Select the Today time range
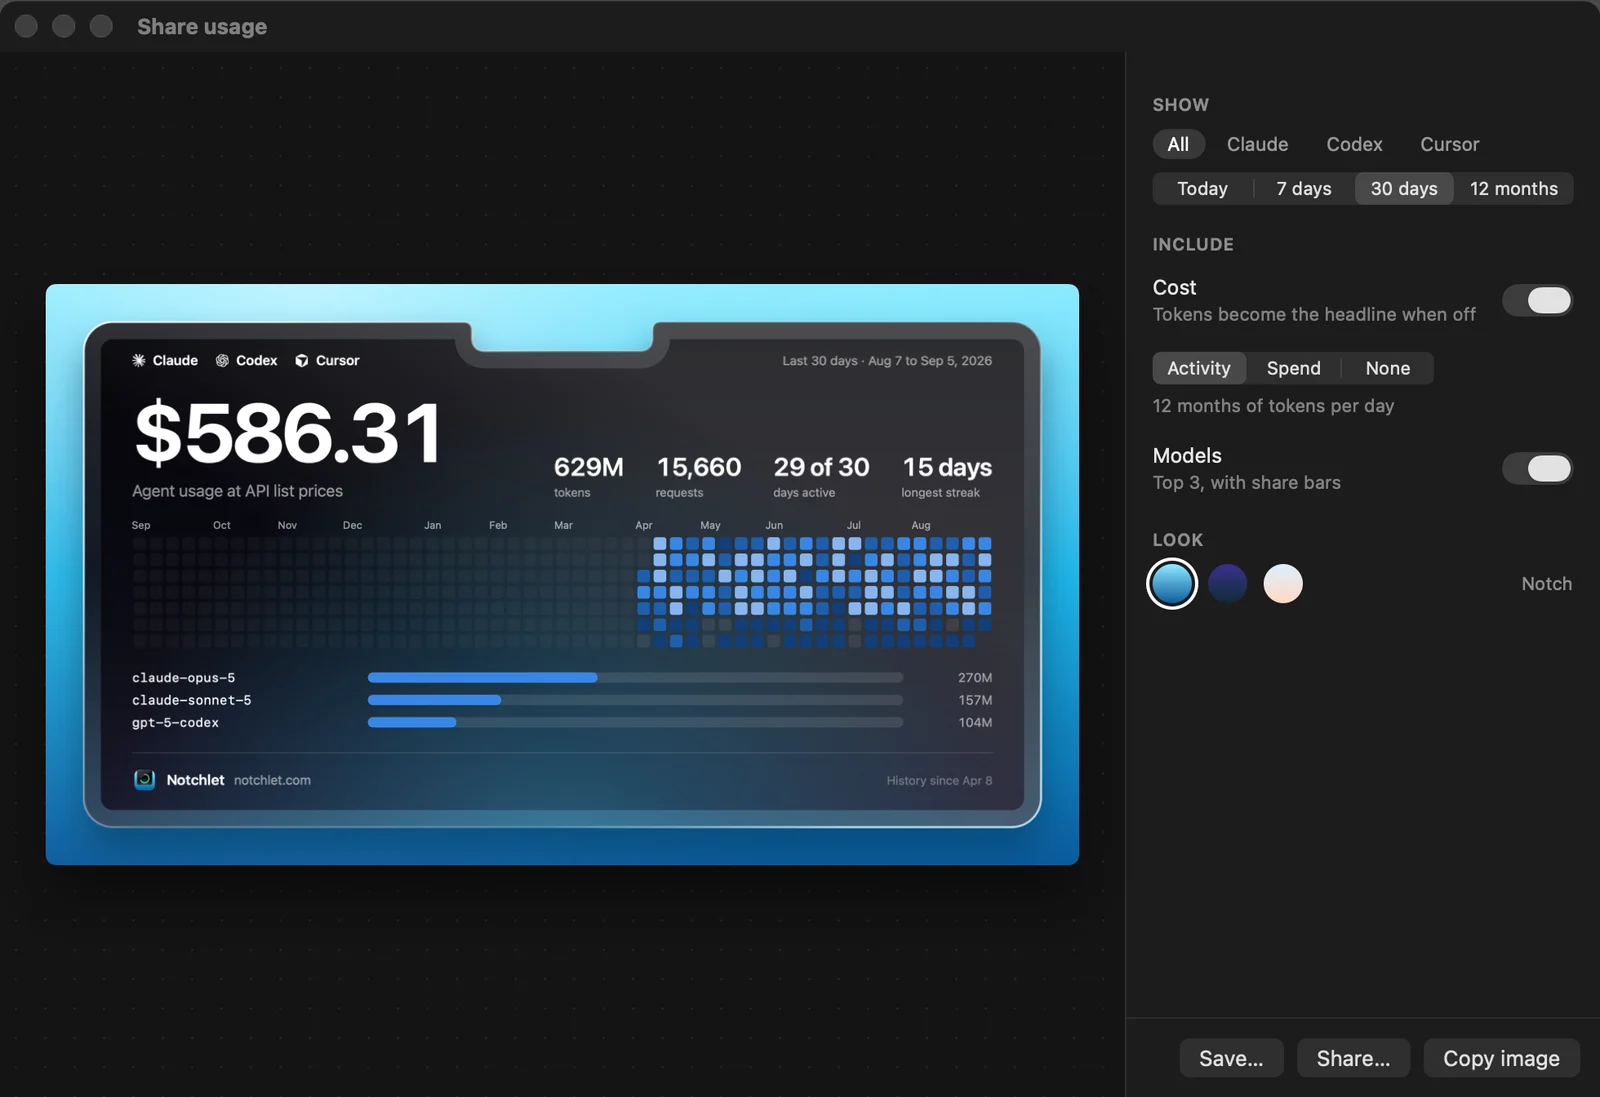Viewport: 1600px width, 1097px height. tap(1202, 188)
